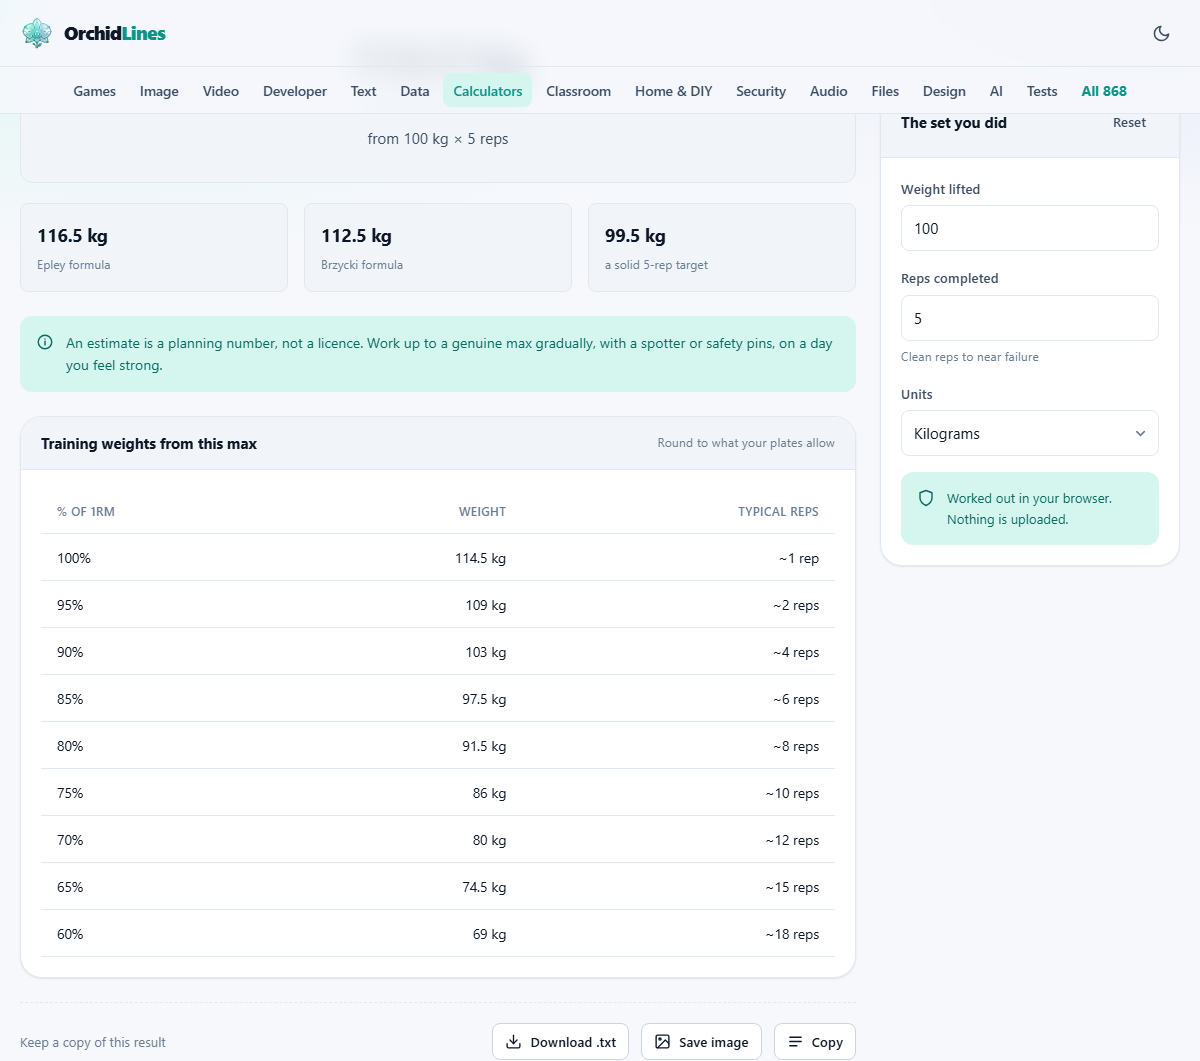Click the ~18 reps cell
1200x1061 pixels.
[x=792, y=934]
